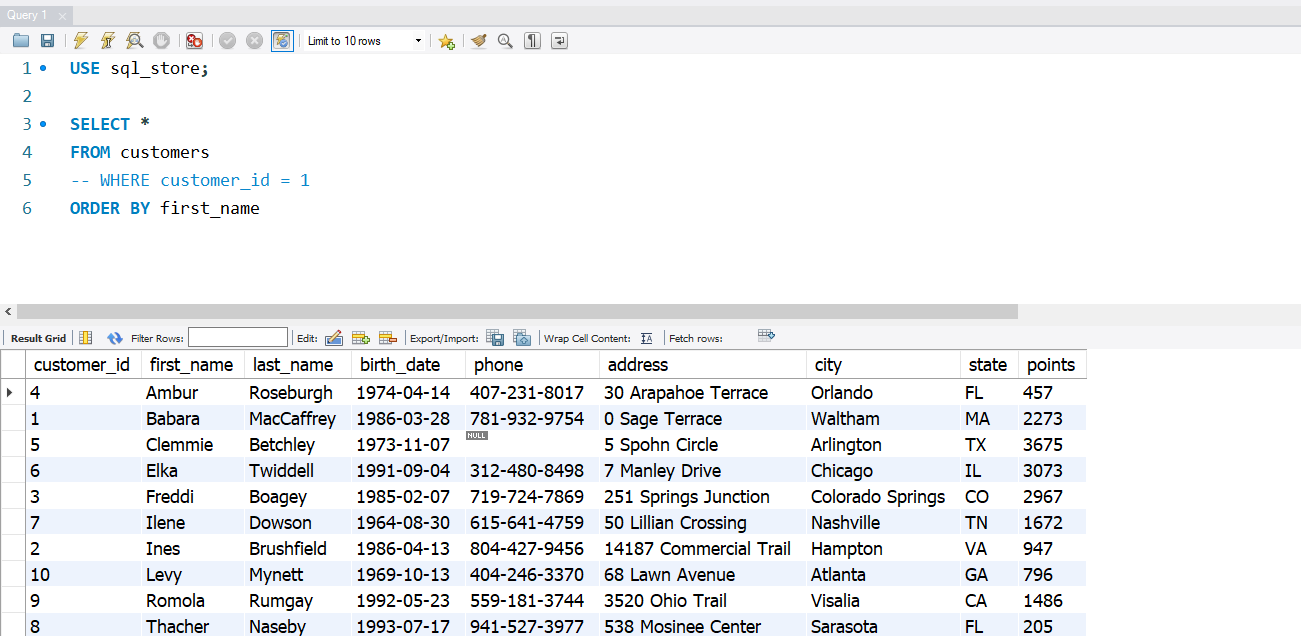
Task: Toggle invisible characters pilcrow icon
Action: point(533,41)
